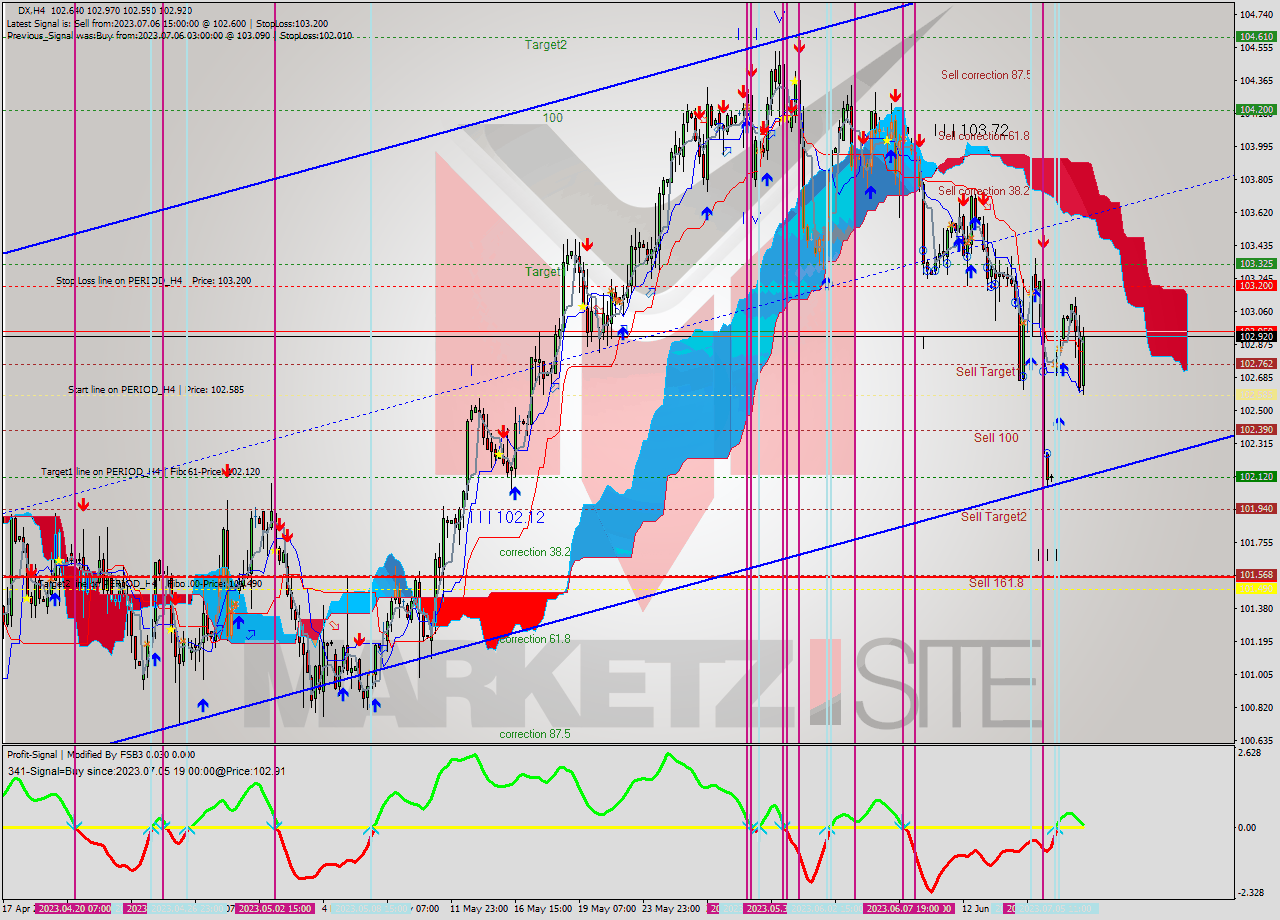Click the I I I 103.72 wave label
1280x920 pixels.
[971, 130]
